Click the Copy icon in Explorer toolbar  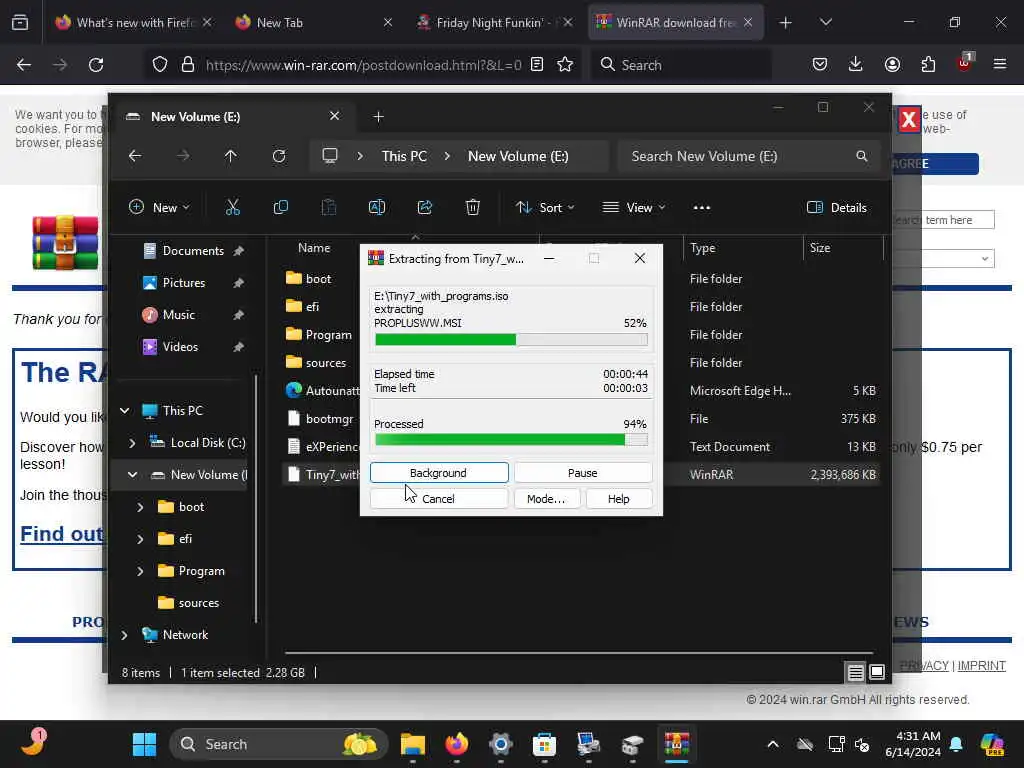[x=281, y=208]
